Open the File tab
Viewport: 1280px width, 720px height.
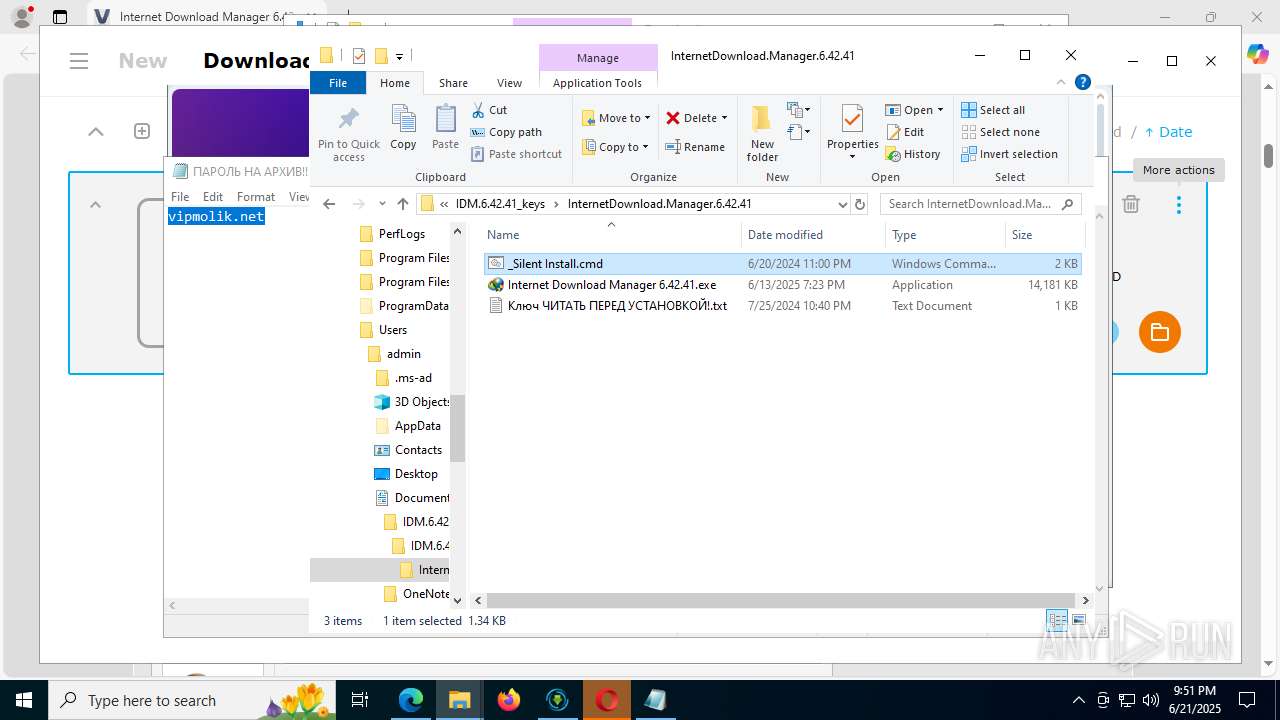pyautogui.click(x=338, y=83)
